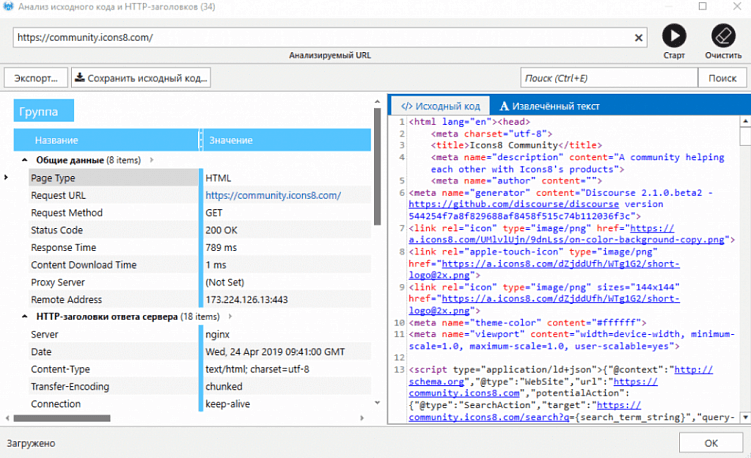Image resolution: width=751 pixels, height=458 pixels.
Task: Collapse the Общие данные group
Action: coord(24,160)
